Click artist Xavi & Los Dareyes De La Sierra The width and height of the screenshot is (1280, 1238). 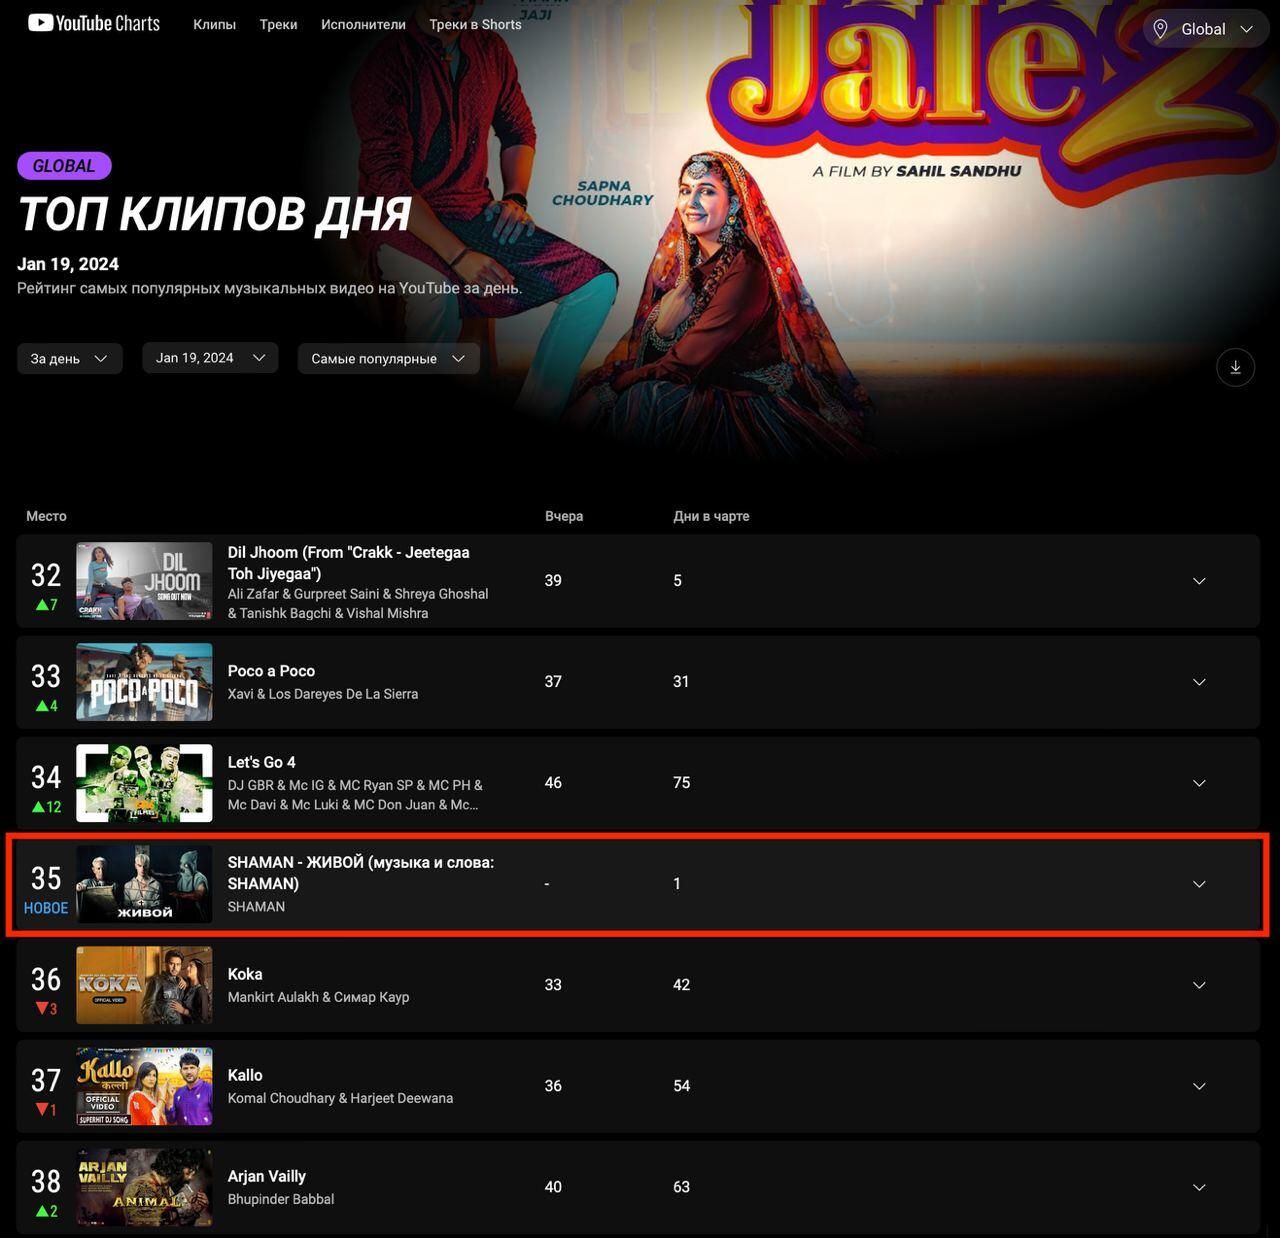(x=323, y=694)
